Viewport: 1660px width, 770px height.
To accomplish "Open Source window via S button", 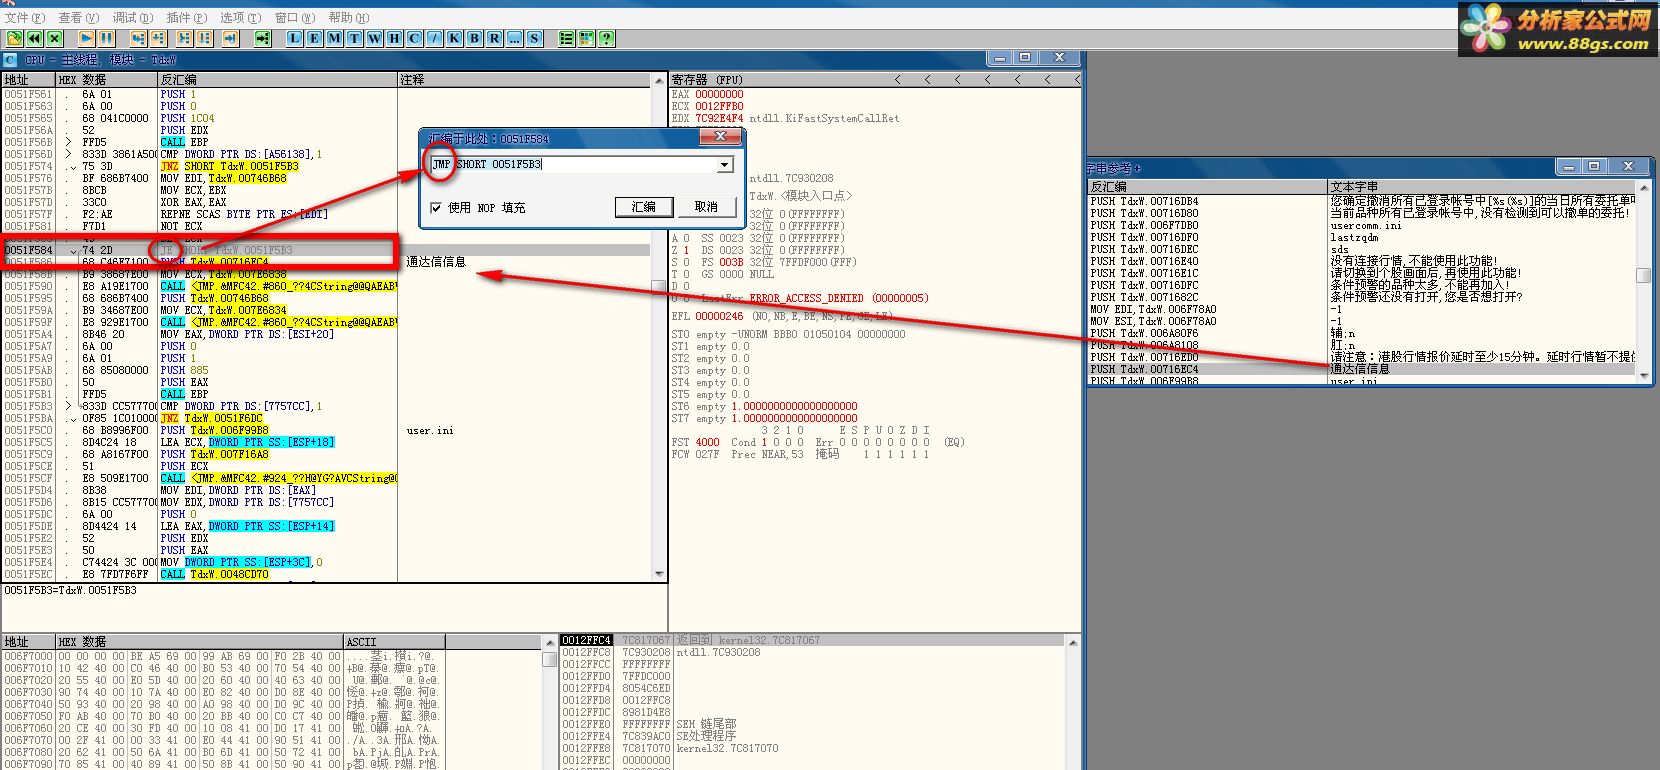I will [535, 38].
